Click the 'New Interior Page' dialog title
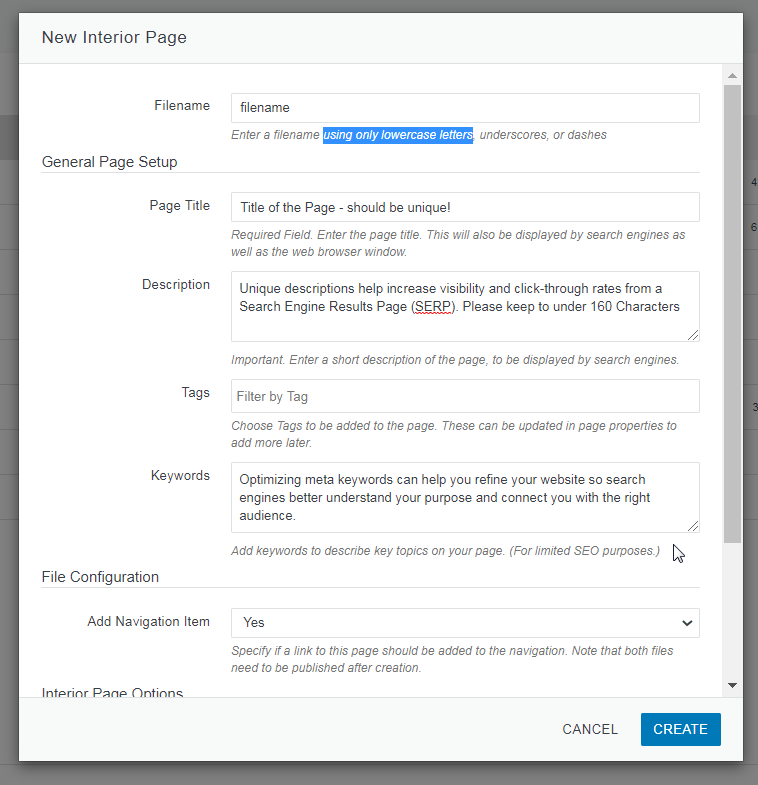The width and height of the screenshot is (758, 785). click(x=114, y=38)
